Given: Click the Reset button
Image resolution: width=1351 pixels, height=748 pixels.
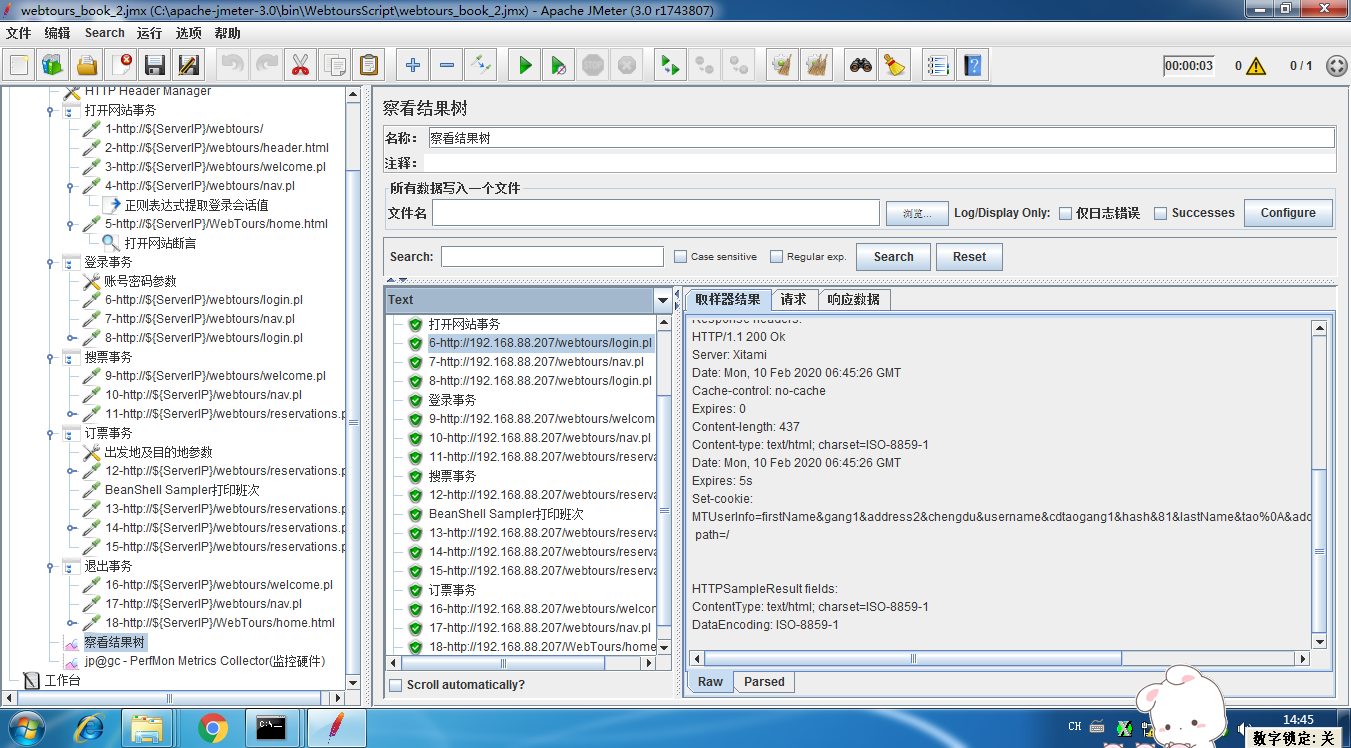Looking at the screenshot, I should point(969,257).
